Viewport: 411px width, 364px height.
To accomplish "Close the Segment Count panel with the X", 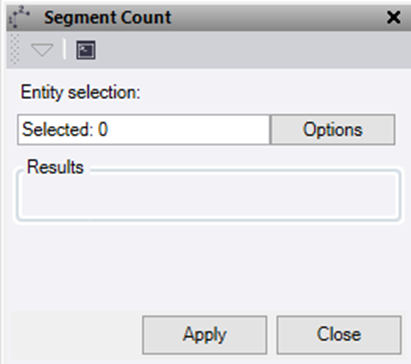I will (393, 17).
